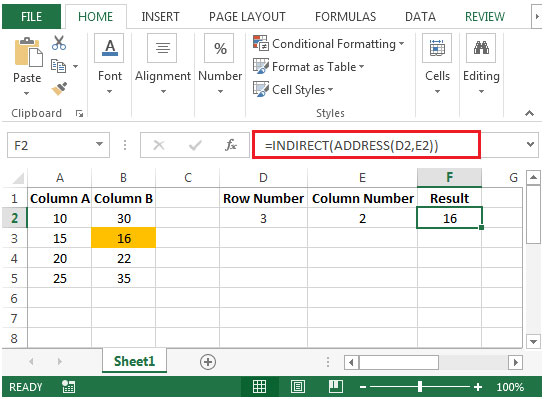
Task: Click the Format as Table icon
Action: [261, 66]
